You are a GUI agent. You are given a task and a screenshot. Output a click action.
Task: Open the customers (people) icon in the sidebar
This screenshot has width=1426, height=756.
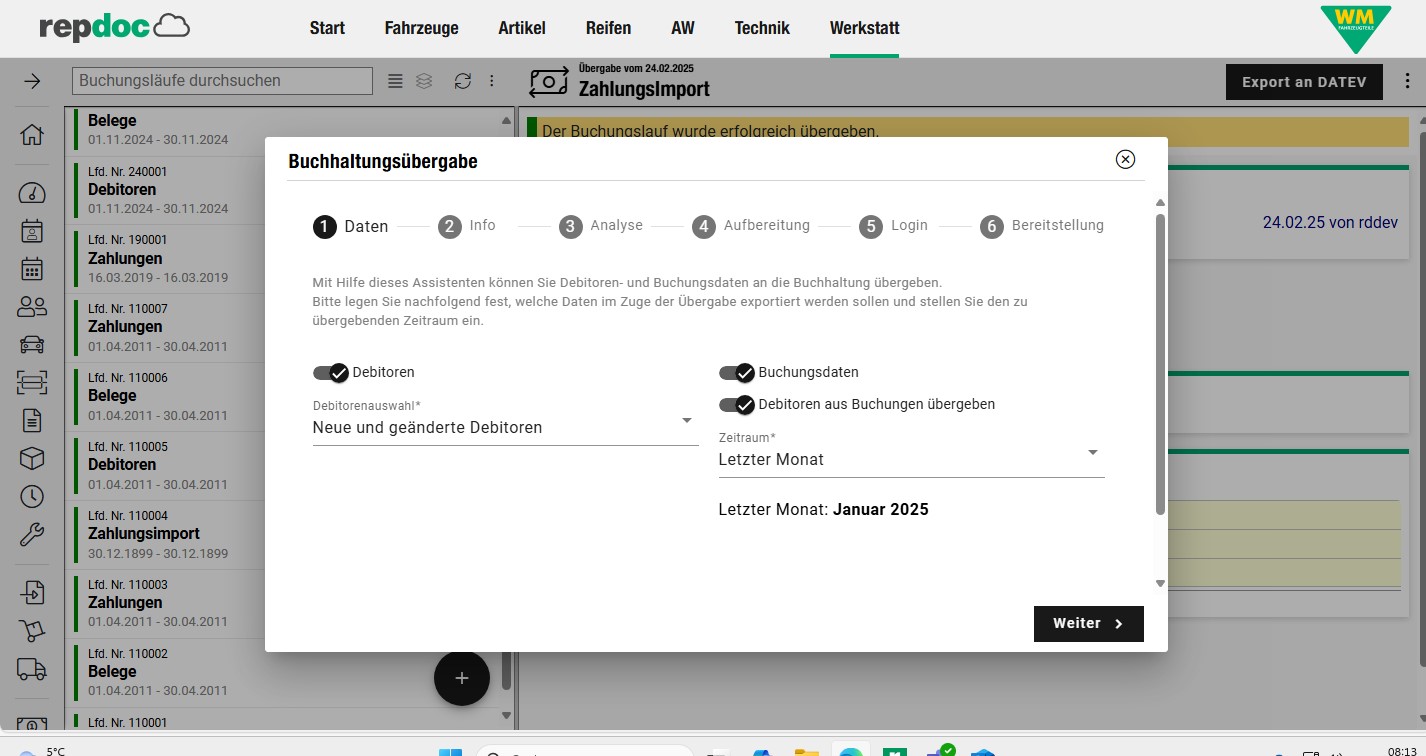(x=32, y=307)
